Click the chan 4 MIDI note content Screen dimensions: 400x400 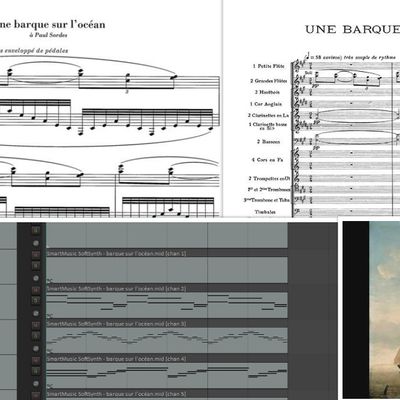(167, 375)
